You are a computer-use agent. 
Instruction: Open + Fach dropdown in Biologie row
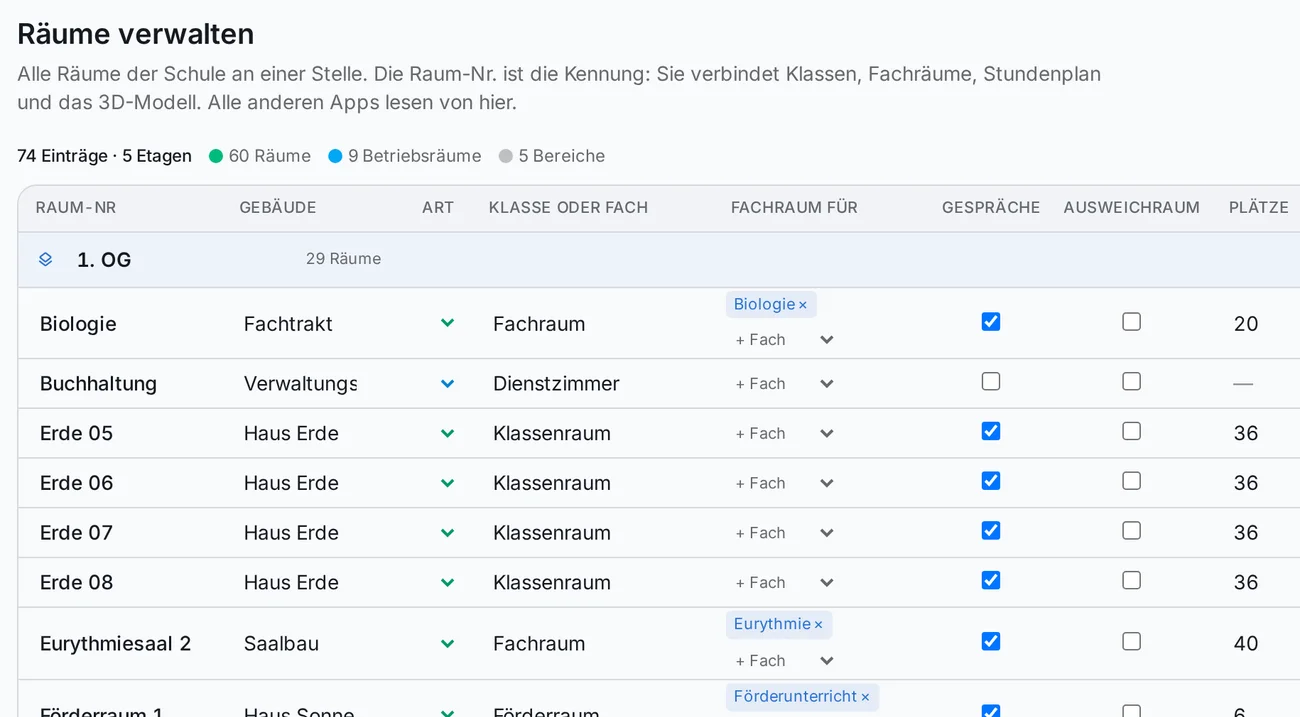click(x=784, y=340)
